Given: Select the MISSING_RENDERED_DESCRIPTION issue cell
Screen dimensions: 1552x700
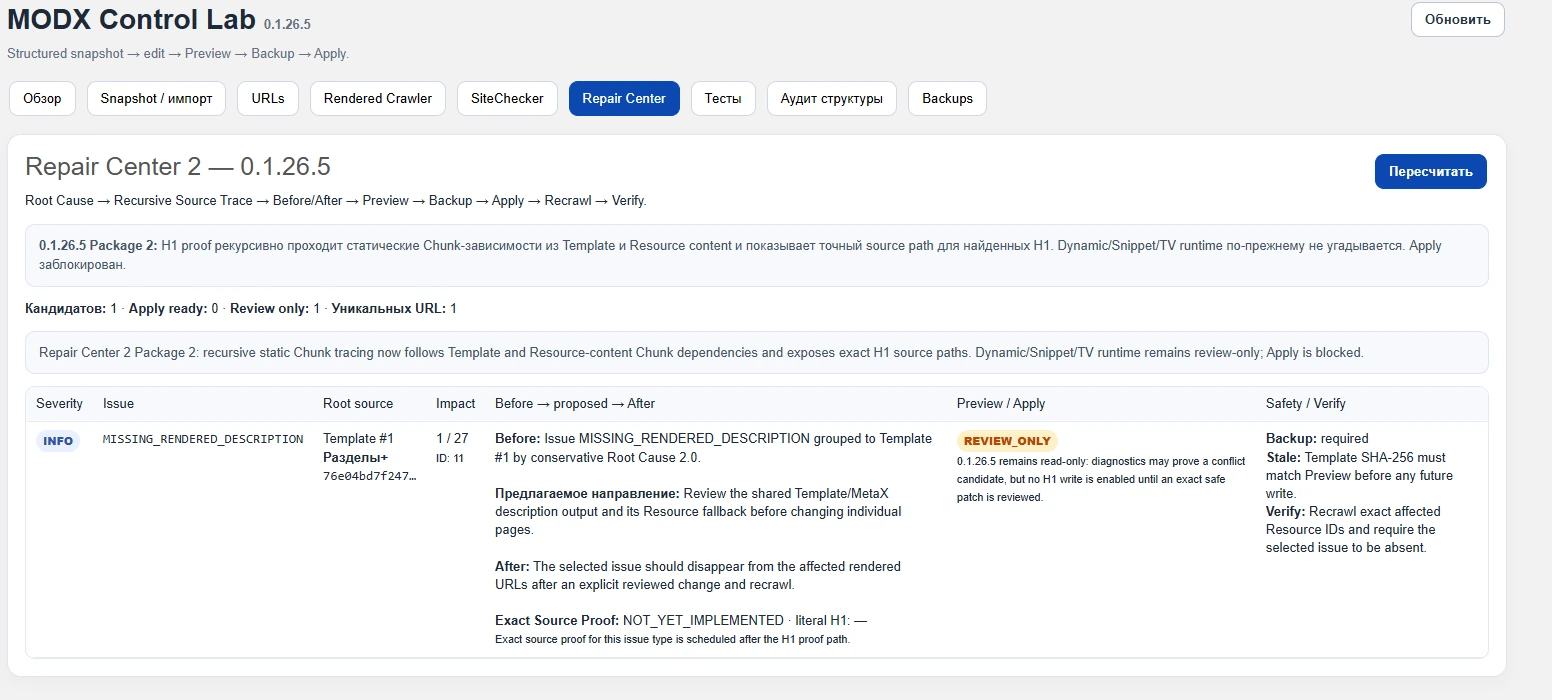Looking at the screenshot, I should [x=203, y=439].
